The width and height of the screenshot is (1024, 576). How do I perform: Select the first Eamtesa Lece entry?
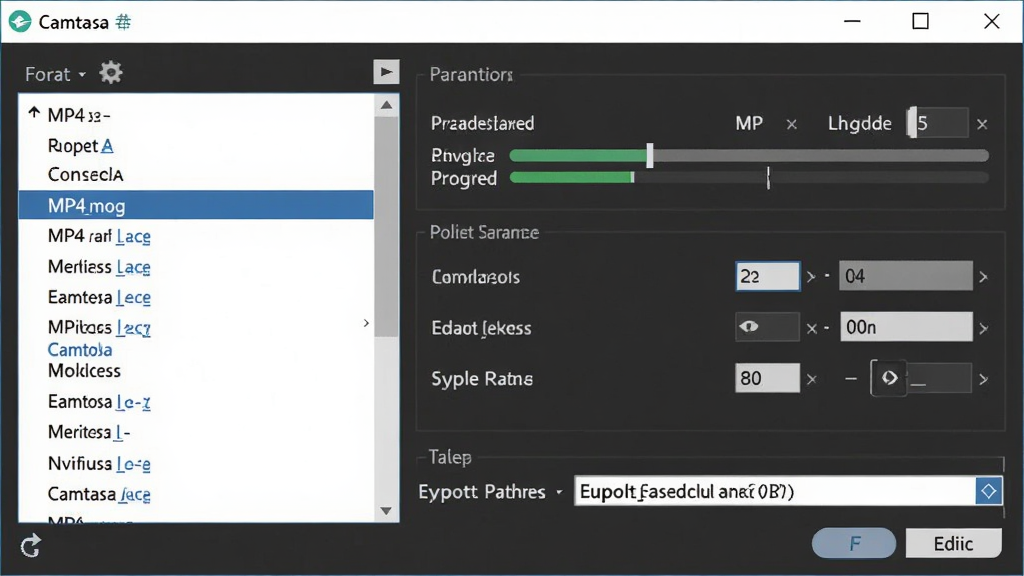click(99, 297)
